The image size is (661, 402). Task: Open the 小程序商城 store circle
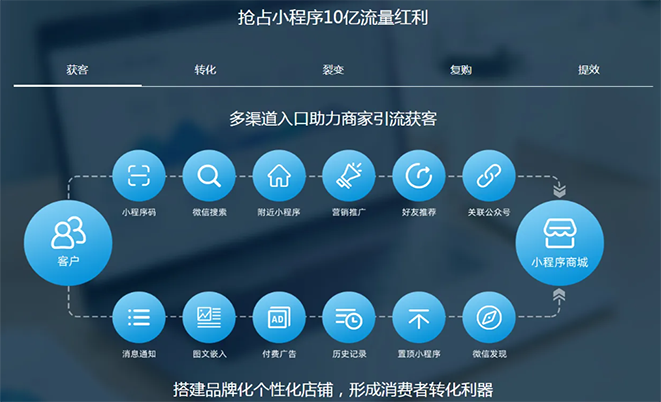point(559,241)
